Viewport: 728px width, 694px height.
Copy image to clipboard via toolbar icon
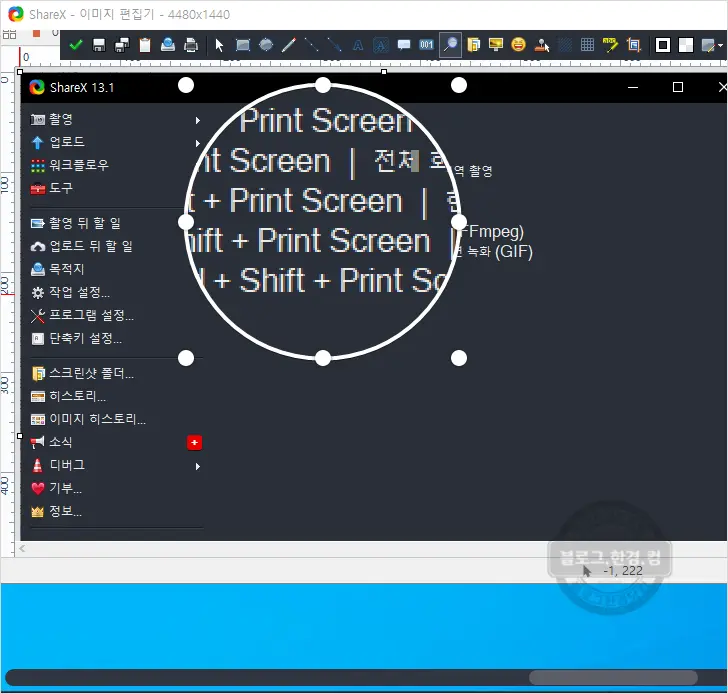point(145,45)
